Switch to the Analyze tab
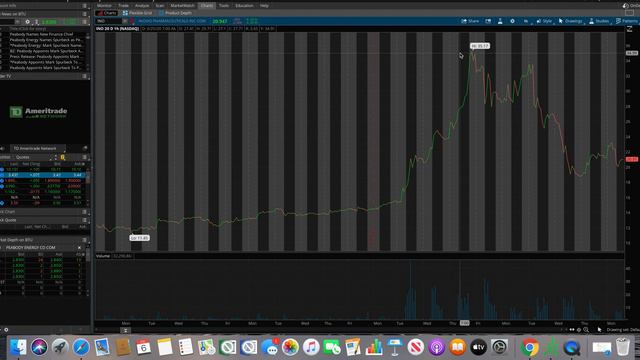This screenshot has width=640, height=360. (x=142, y=6)
